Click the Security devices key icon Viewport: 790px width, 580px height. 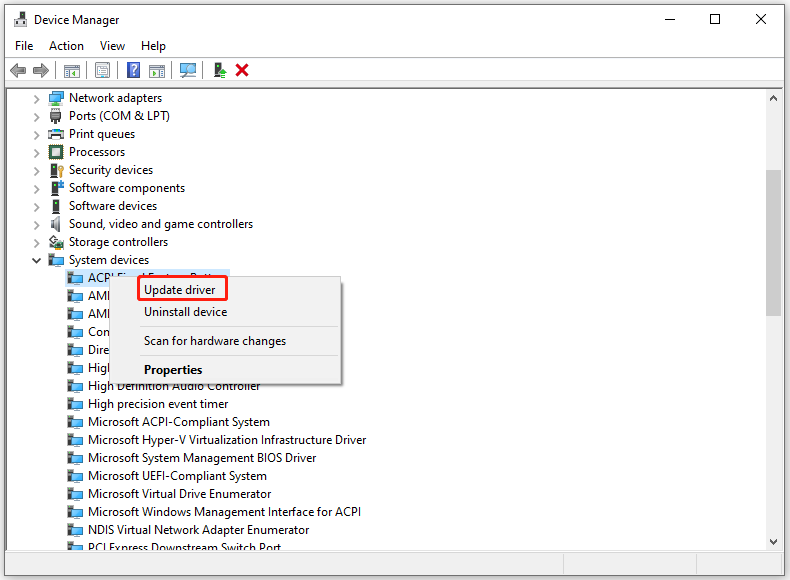(56, 170)
